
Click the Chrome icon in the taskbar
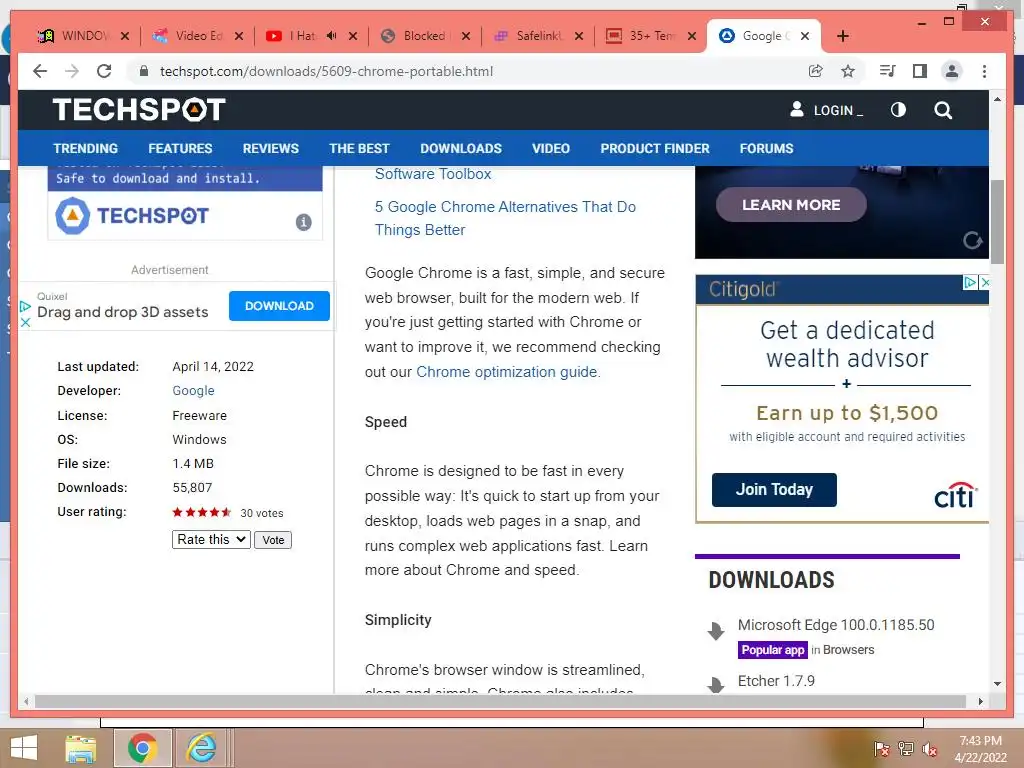click(142, 748)
